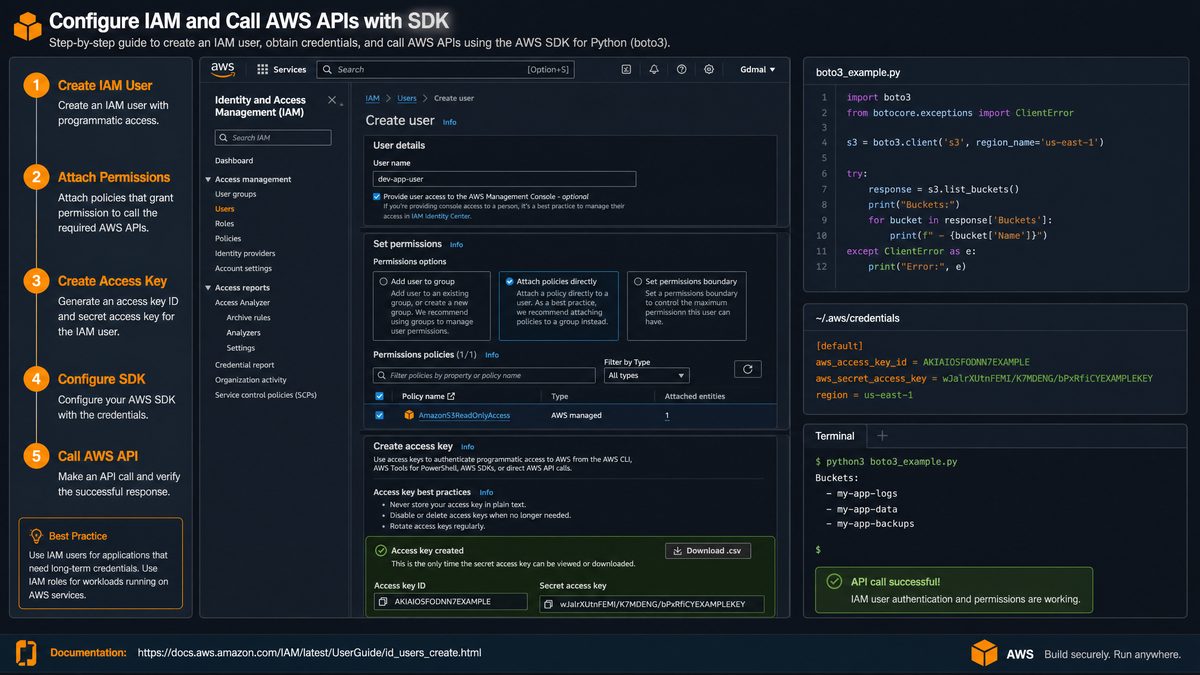Click the Users breadcrumb link

coord(407,98)
